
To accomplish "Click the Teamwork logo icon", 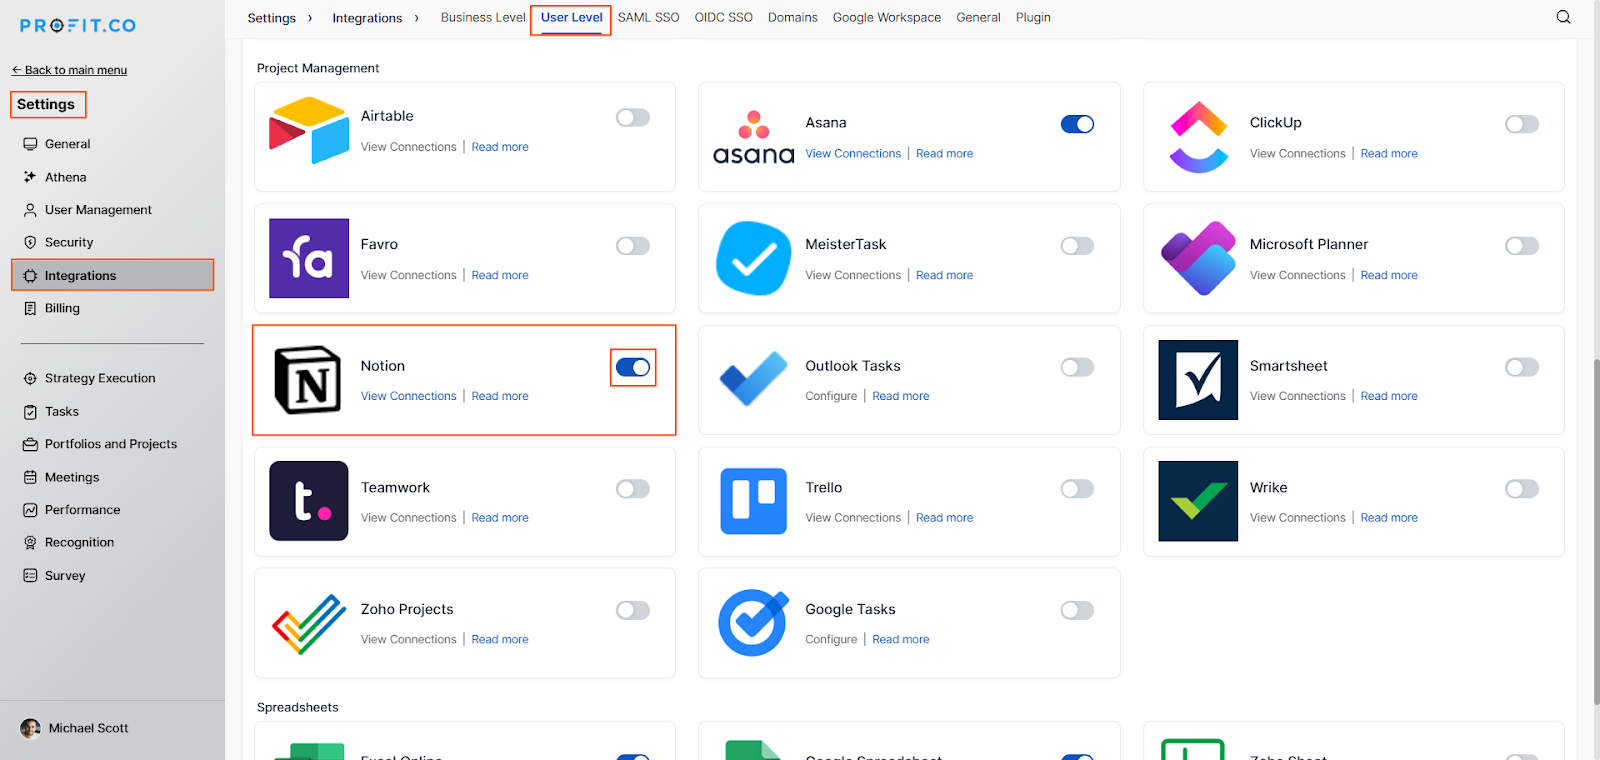I will coord(309,501).
